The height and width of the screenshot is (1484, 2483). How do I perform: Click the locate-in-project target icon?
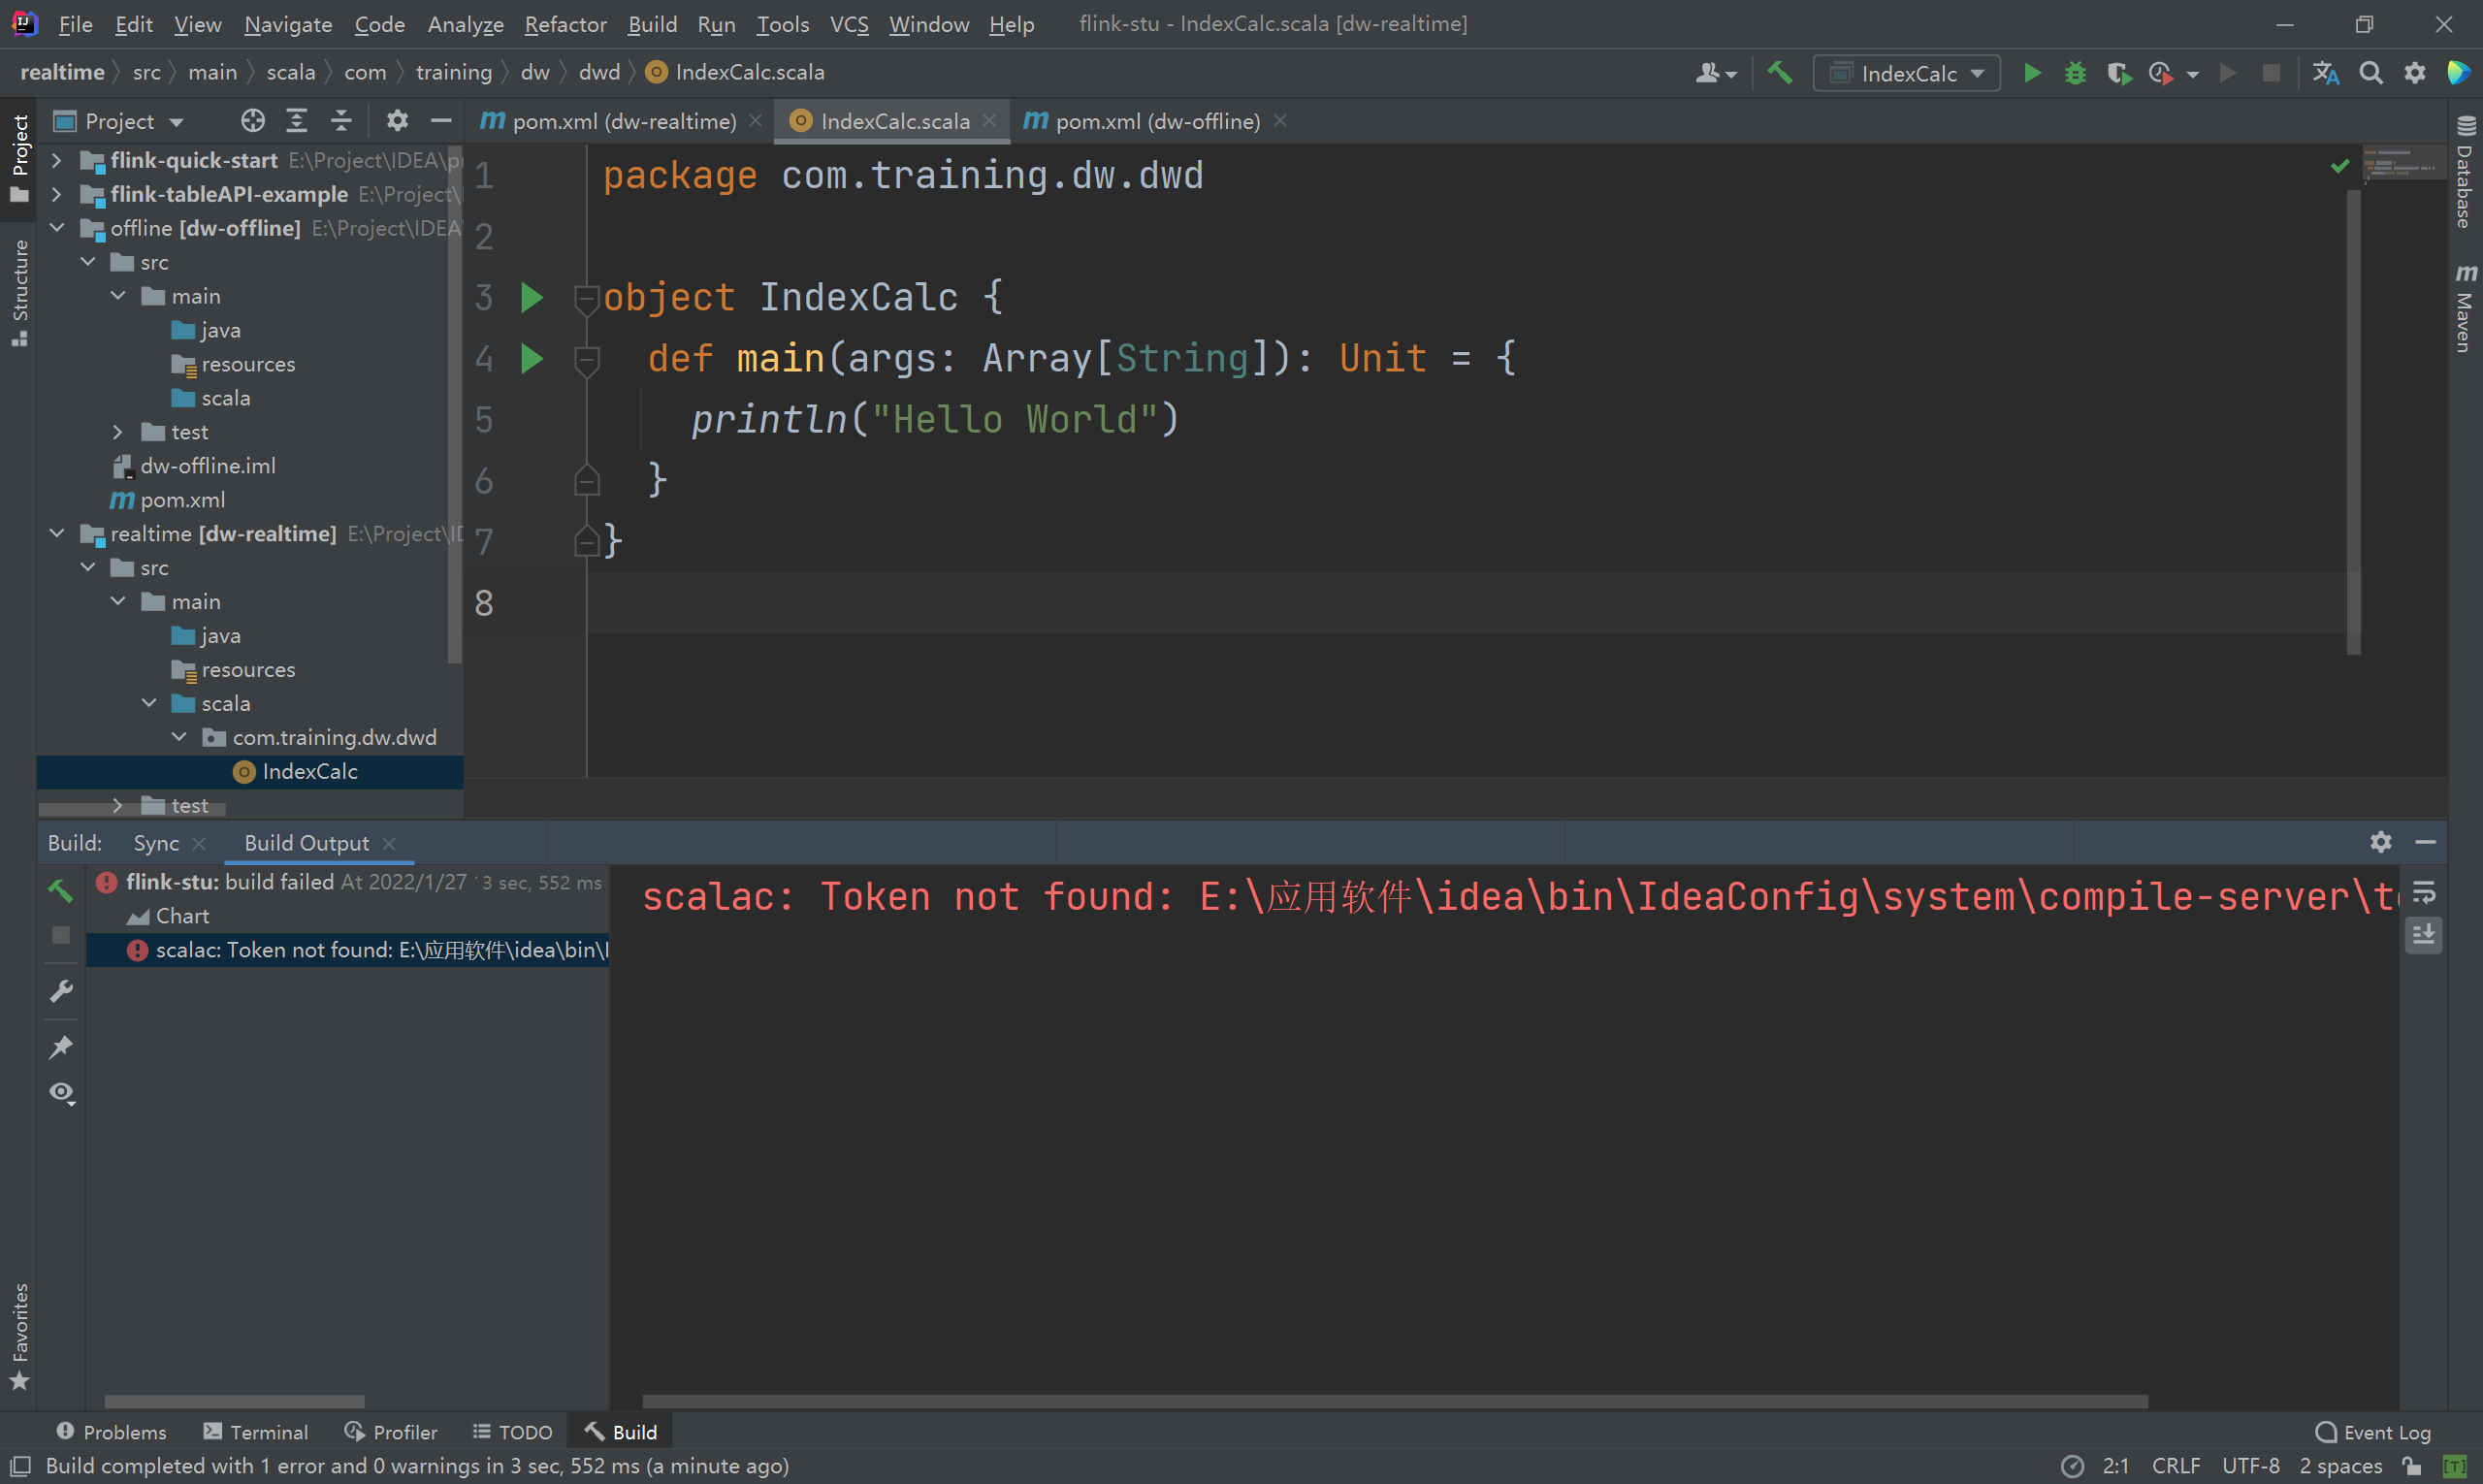(x=252, y=121)
